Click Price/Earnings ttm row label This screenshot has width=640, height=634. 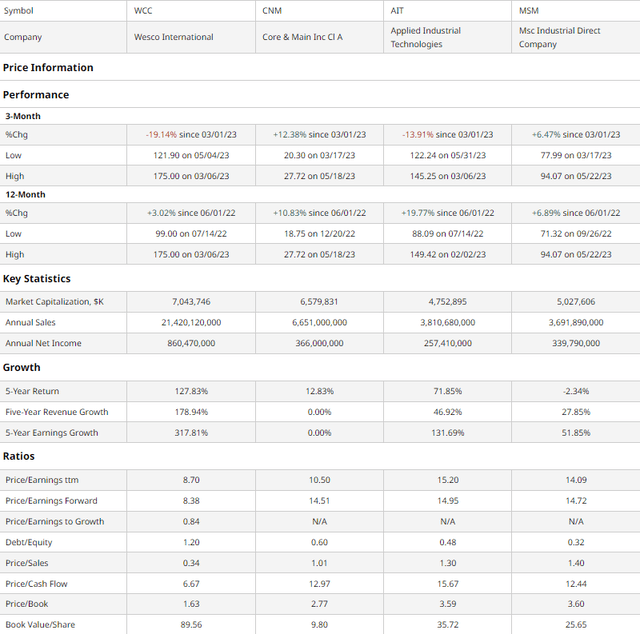(42, 480)
